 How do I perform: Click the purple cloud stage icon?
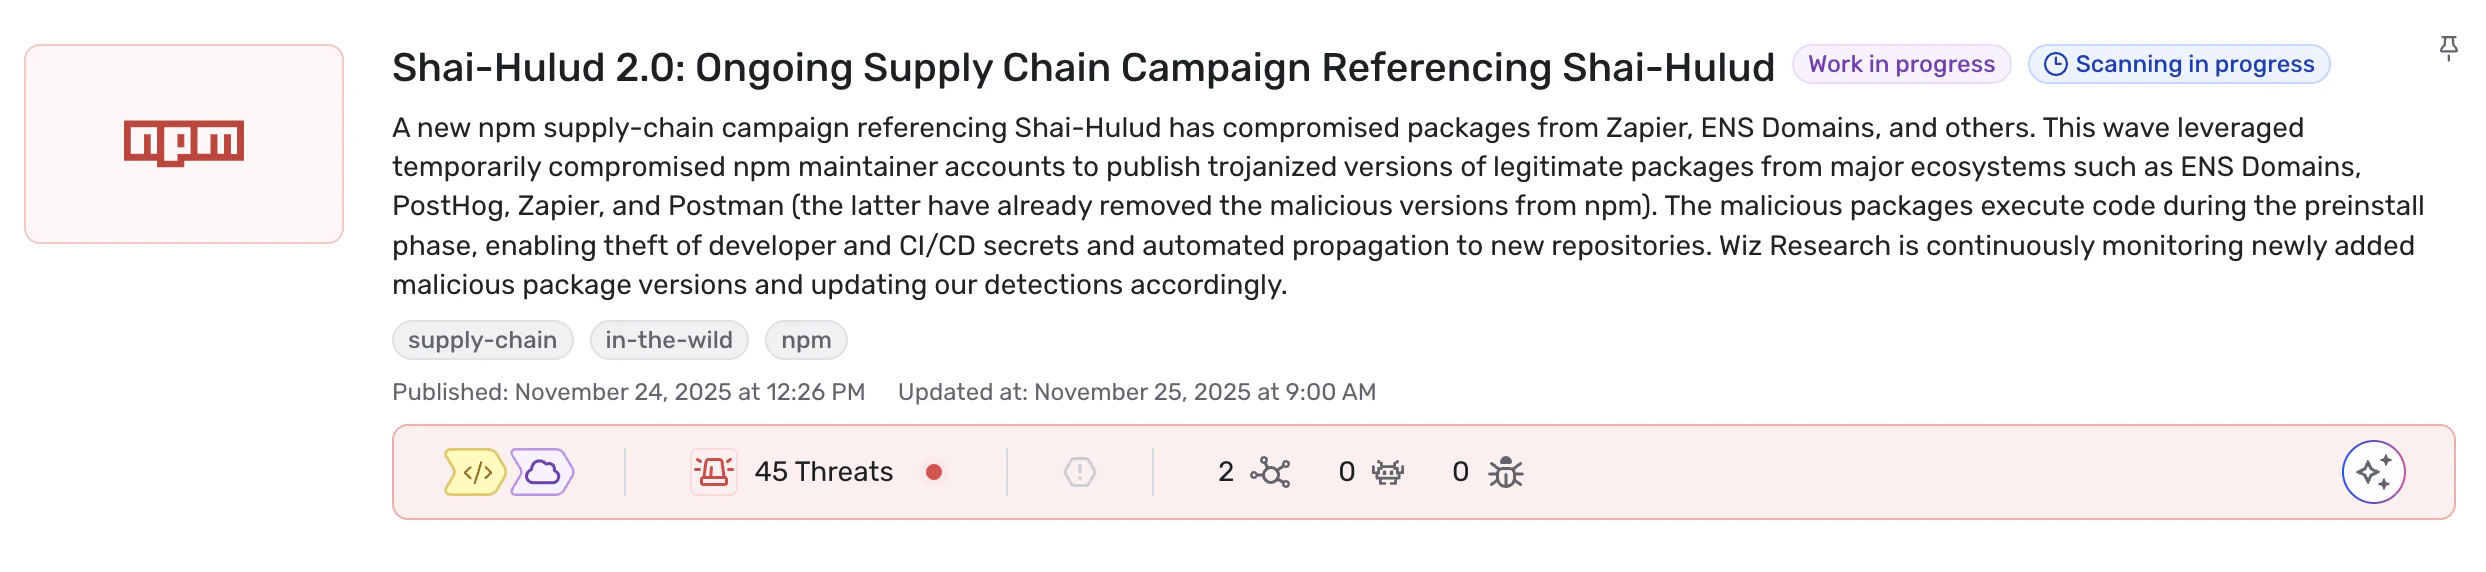point(542,472)
